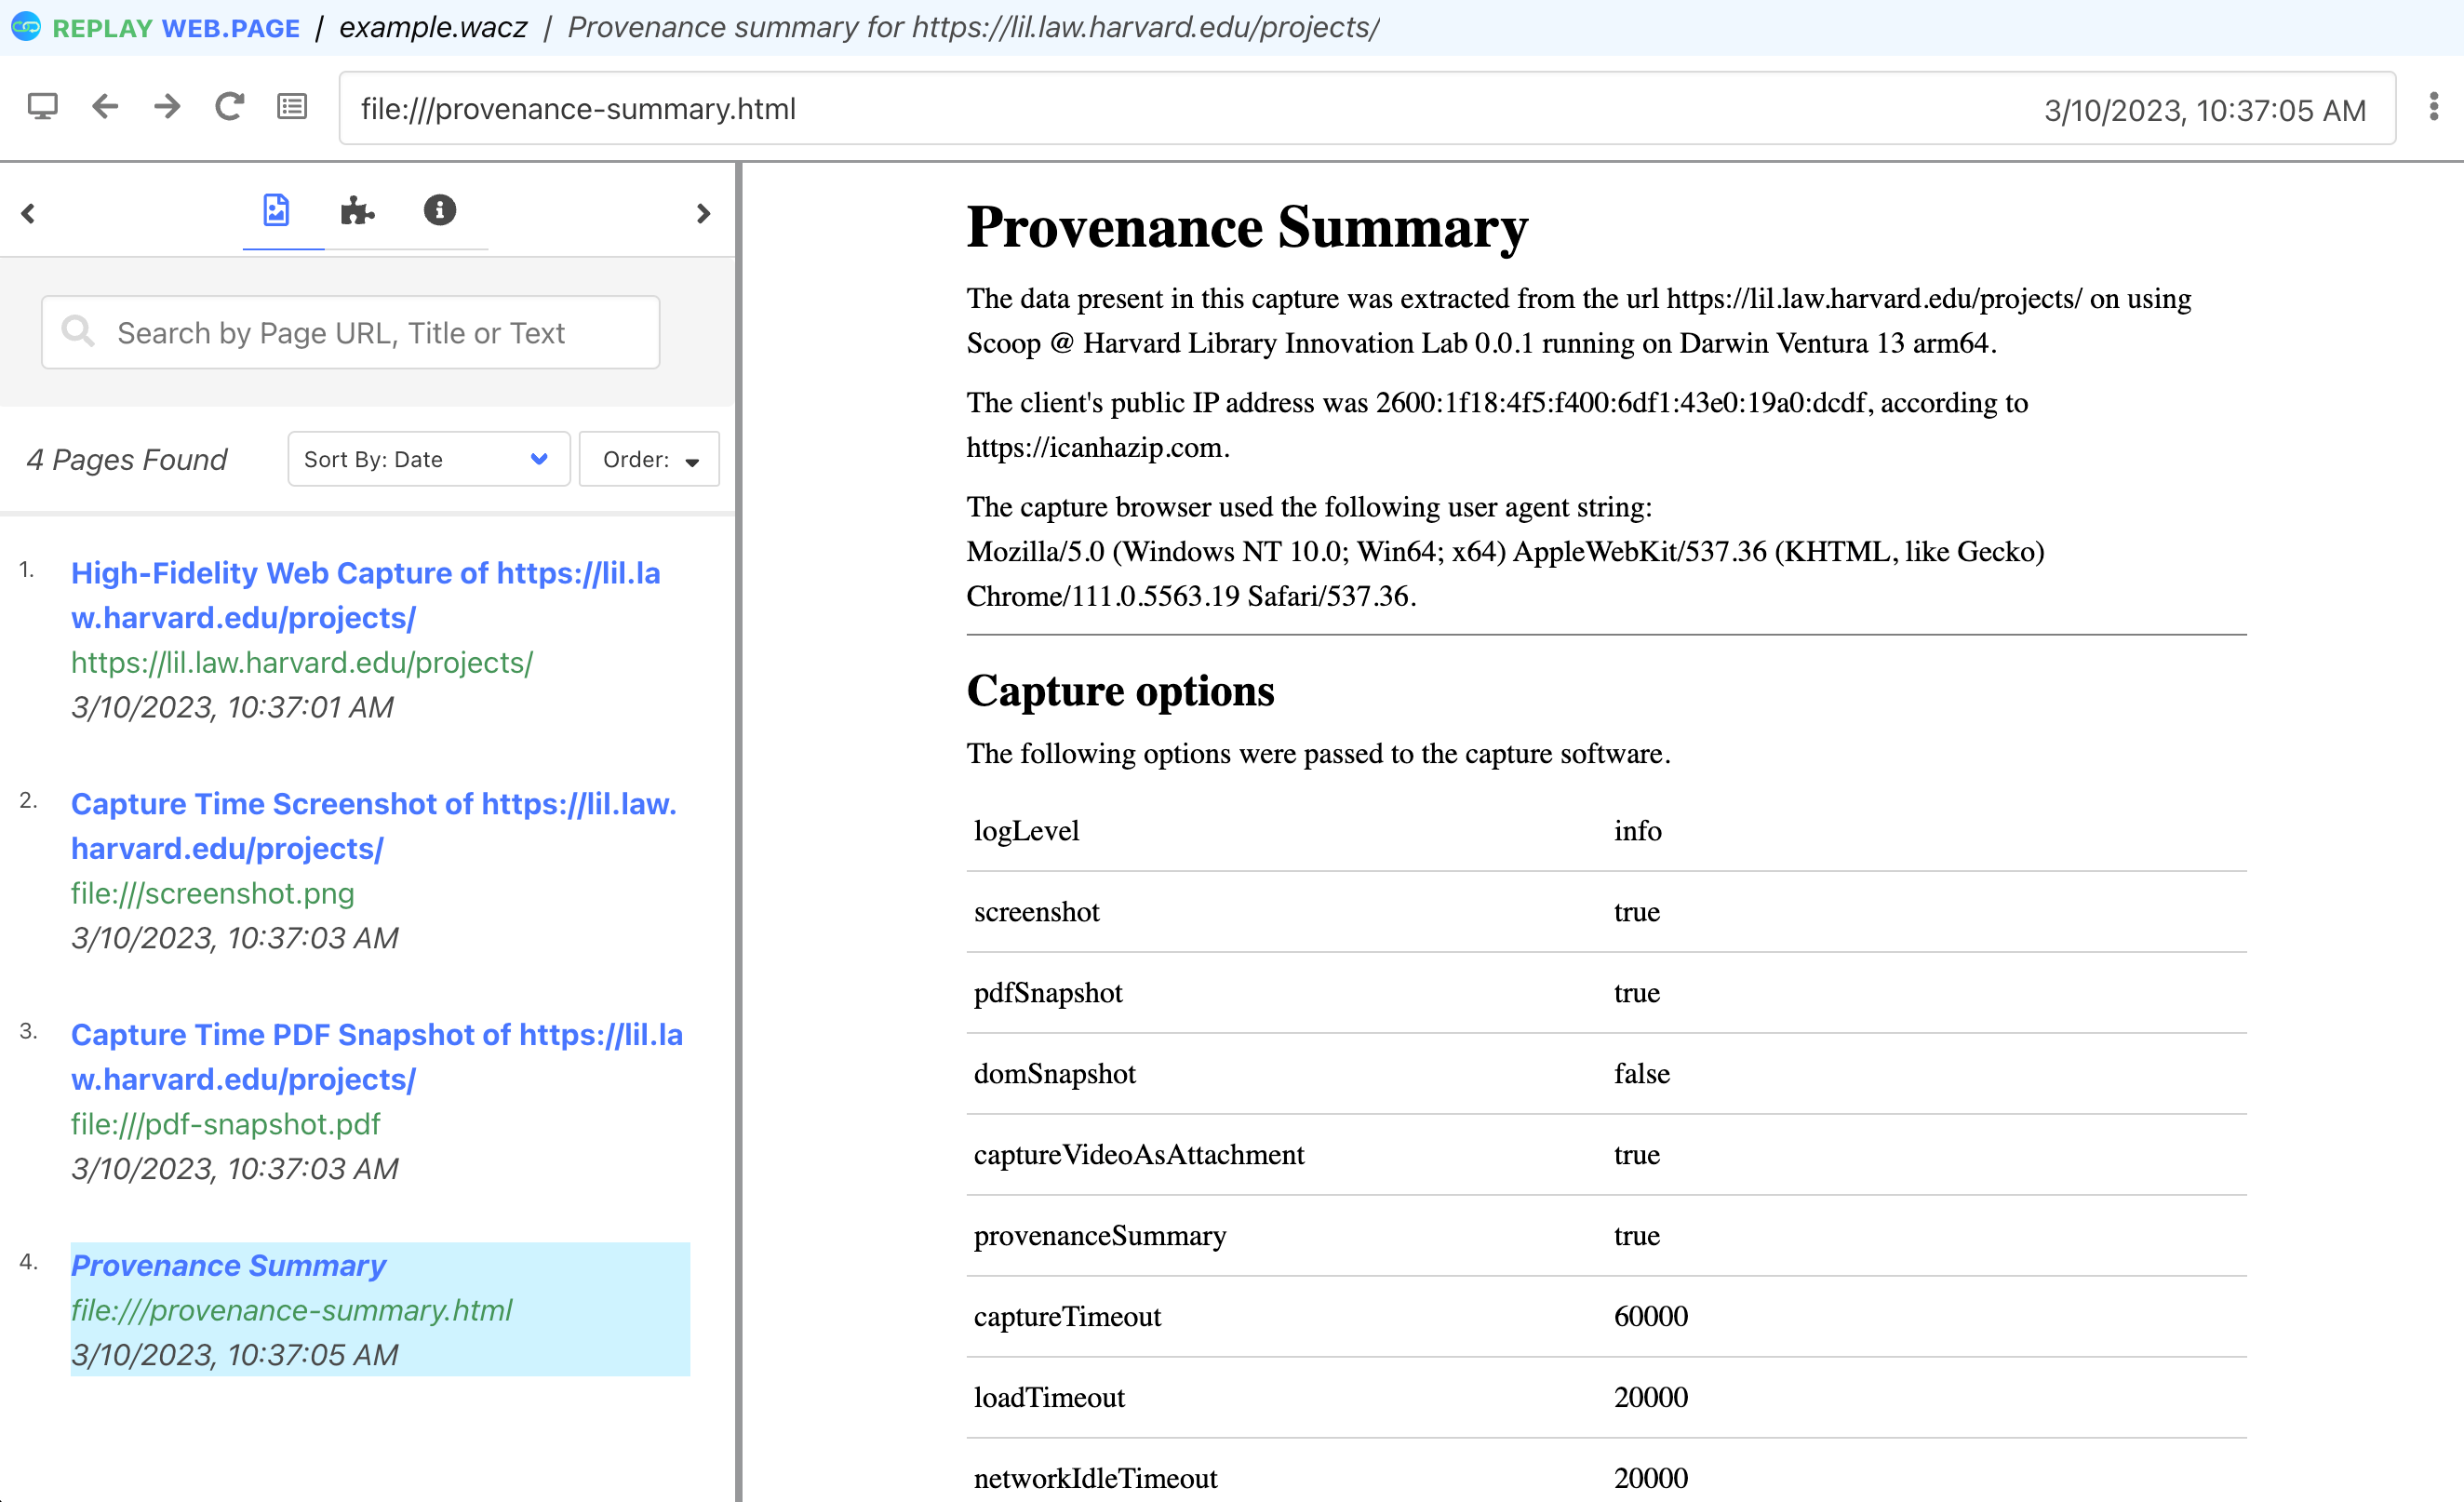The image size is (2464, 1502).
Task: Reload the archived page
Action: (229, 106)
